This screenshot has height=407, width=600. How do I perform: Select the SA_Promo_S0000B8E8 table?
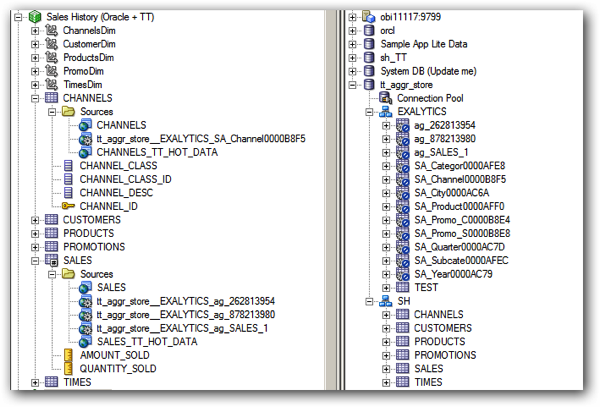pos(462,233)
